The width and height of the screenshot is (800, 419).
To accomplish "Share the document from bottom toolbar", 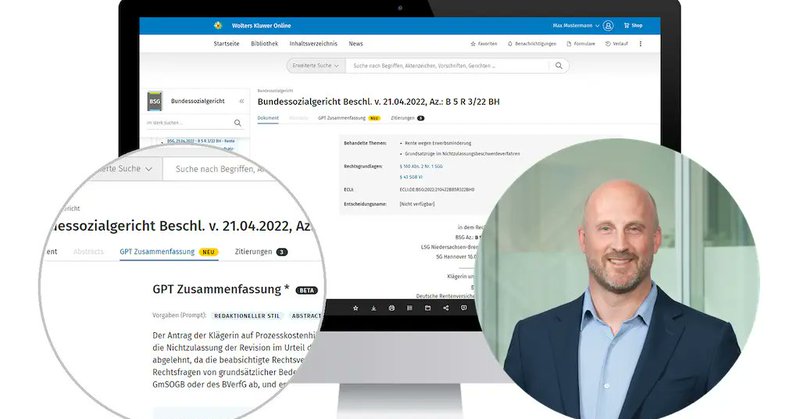I will pos(446,308).
